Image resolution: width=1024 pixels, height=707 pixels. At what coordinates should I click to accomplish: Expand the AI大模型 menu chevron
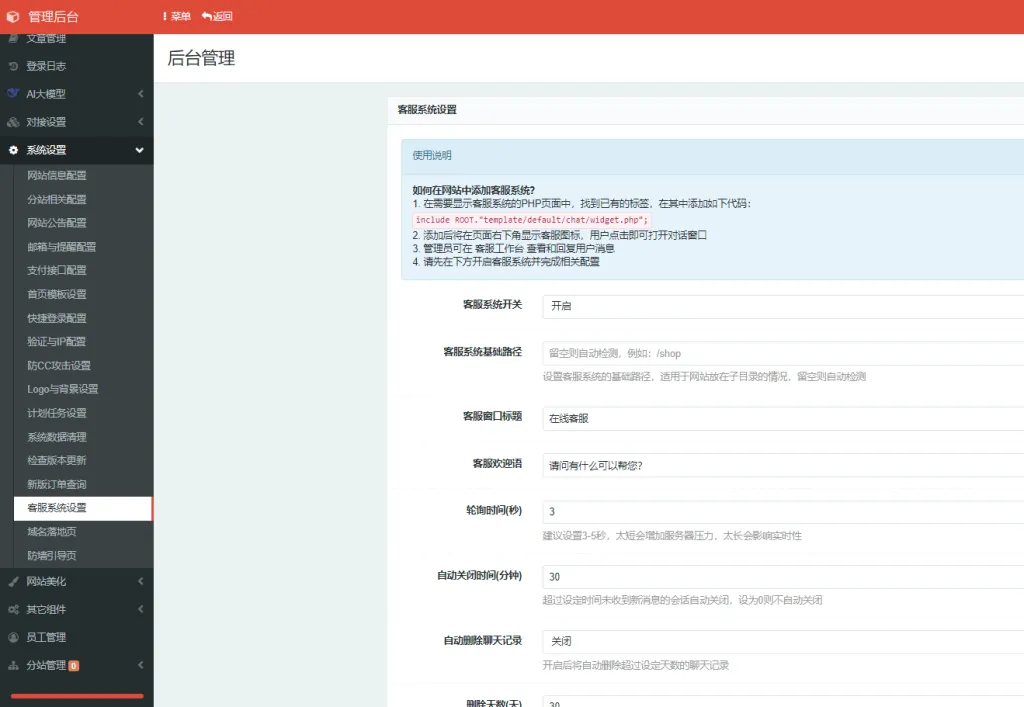pos(140,94)
